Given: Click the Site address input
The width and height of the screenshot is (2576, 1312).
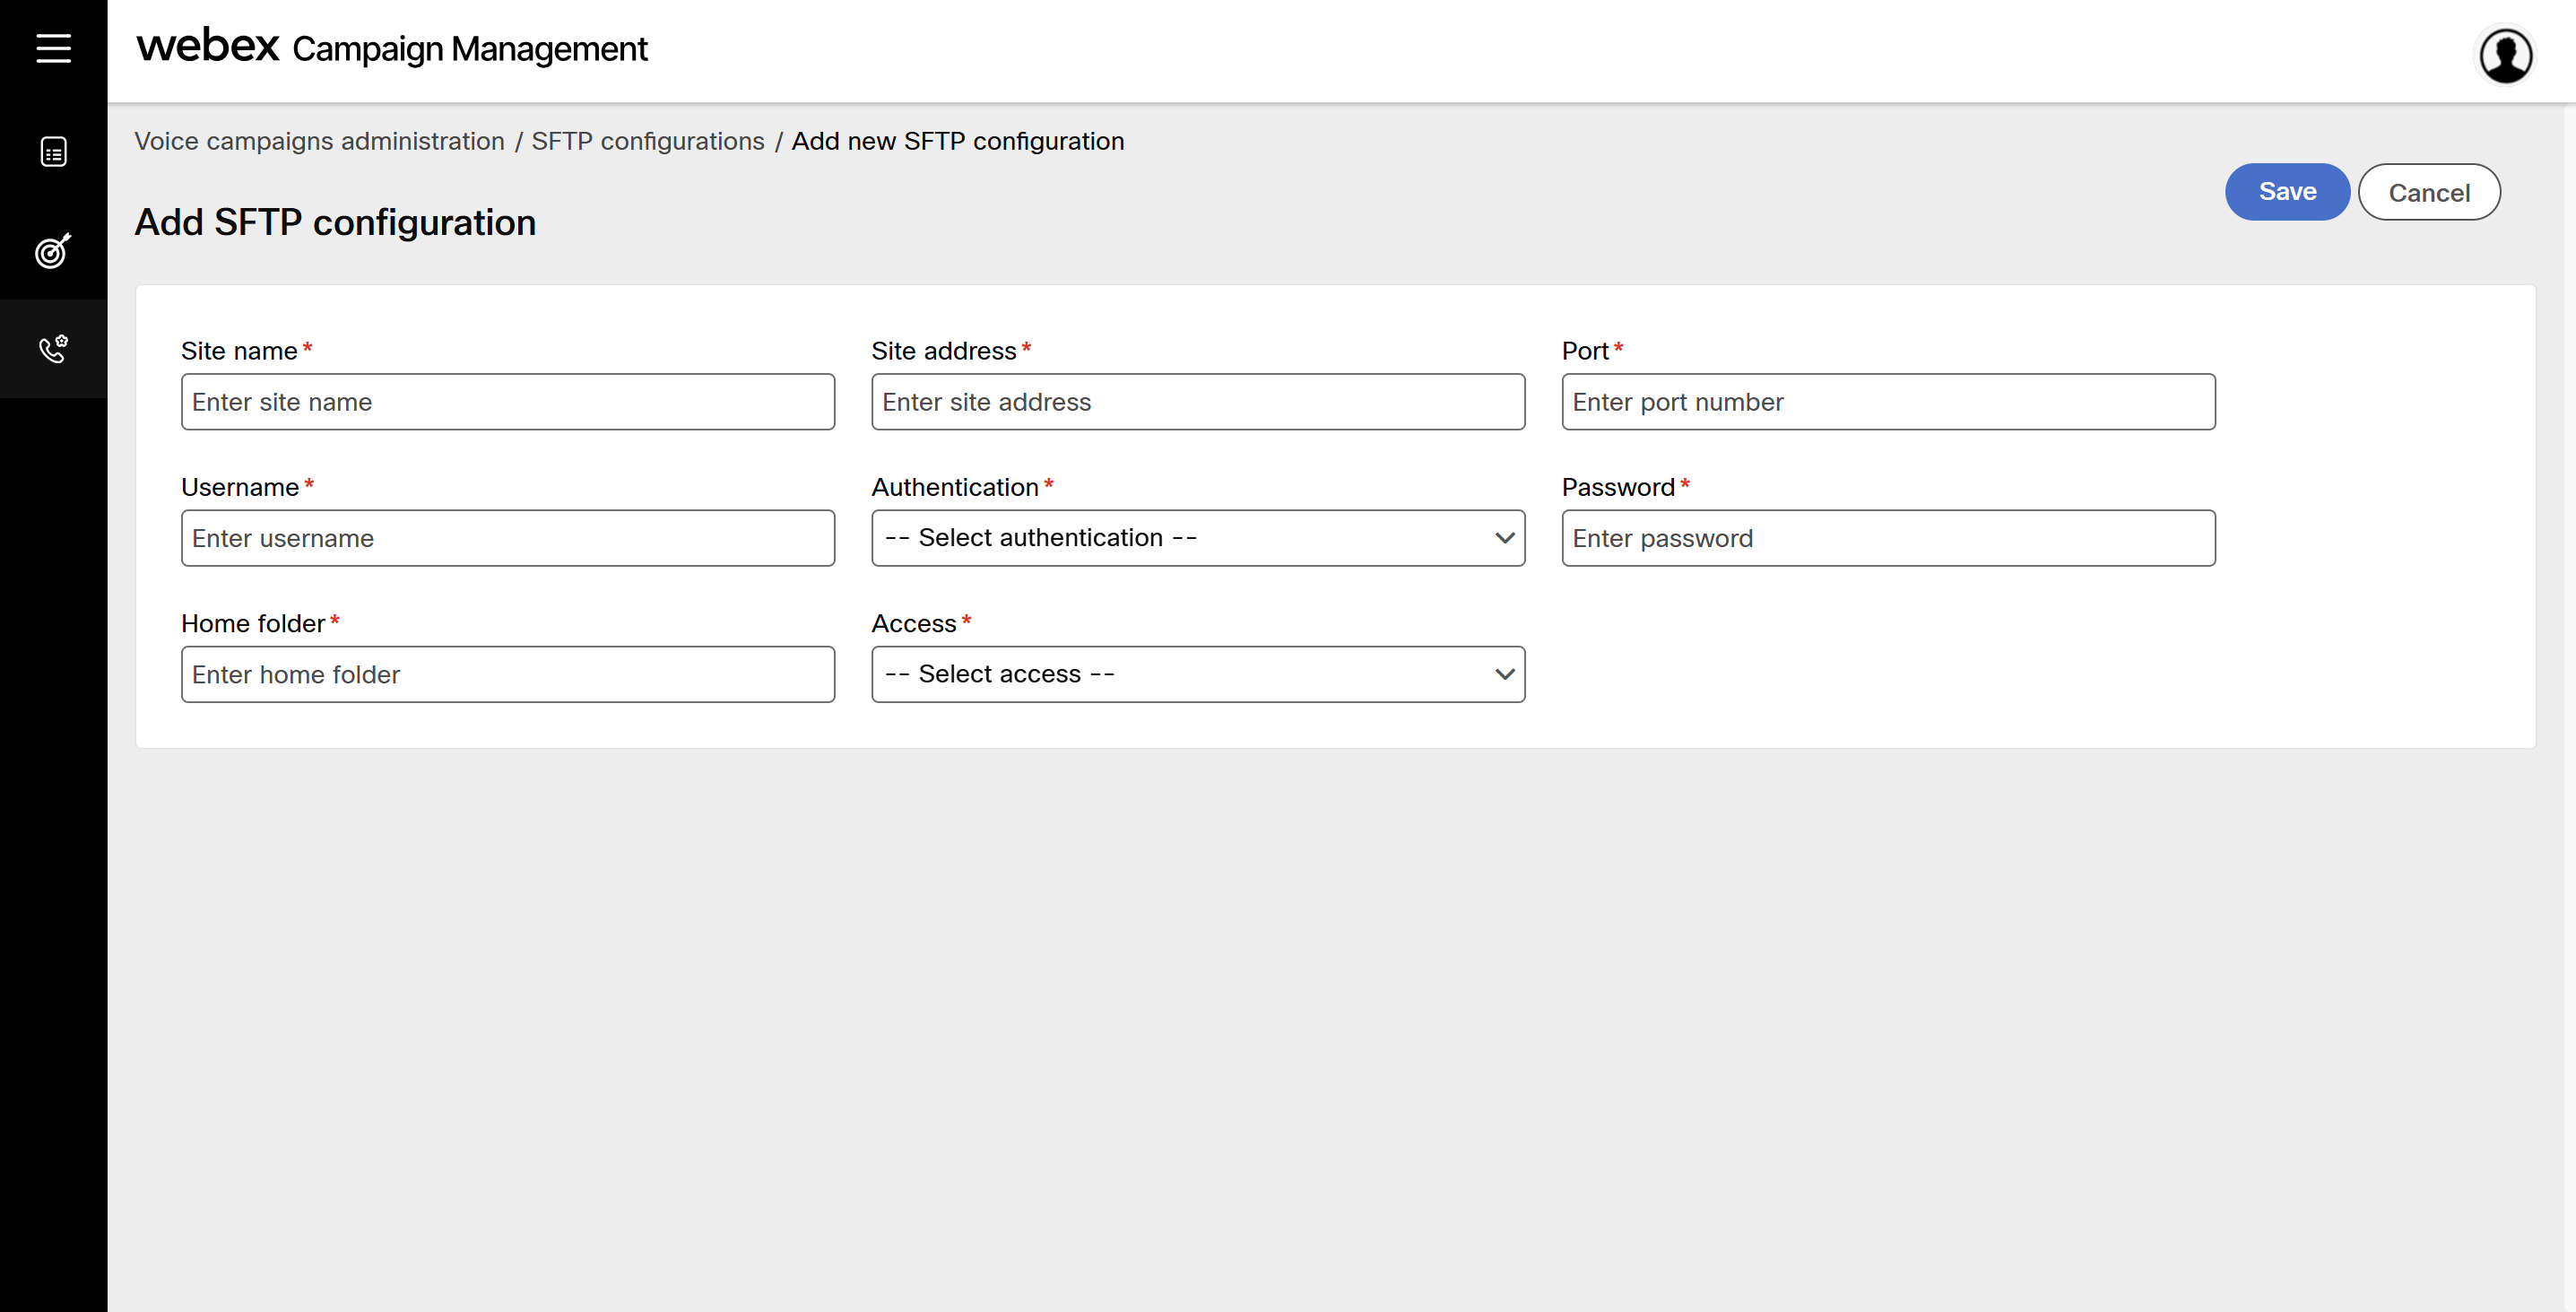Looking at the screenshot, I should coord(1197,402).
